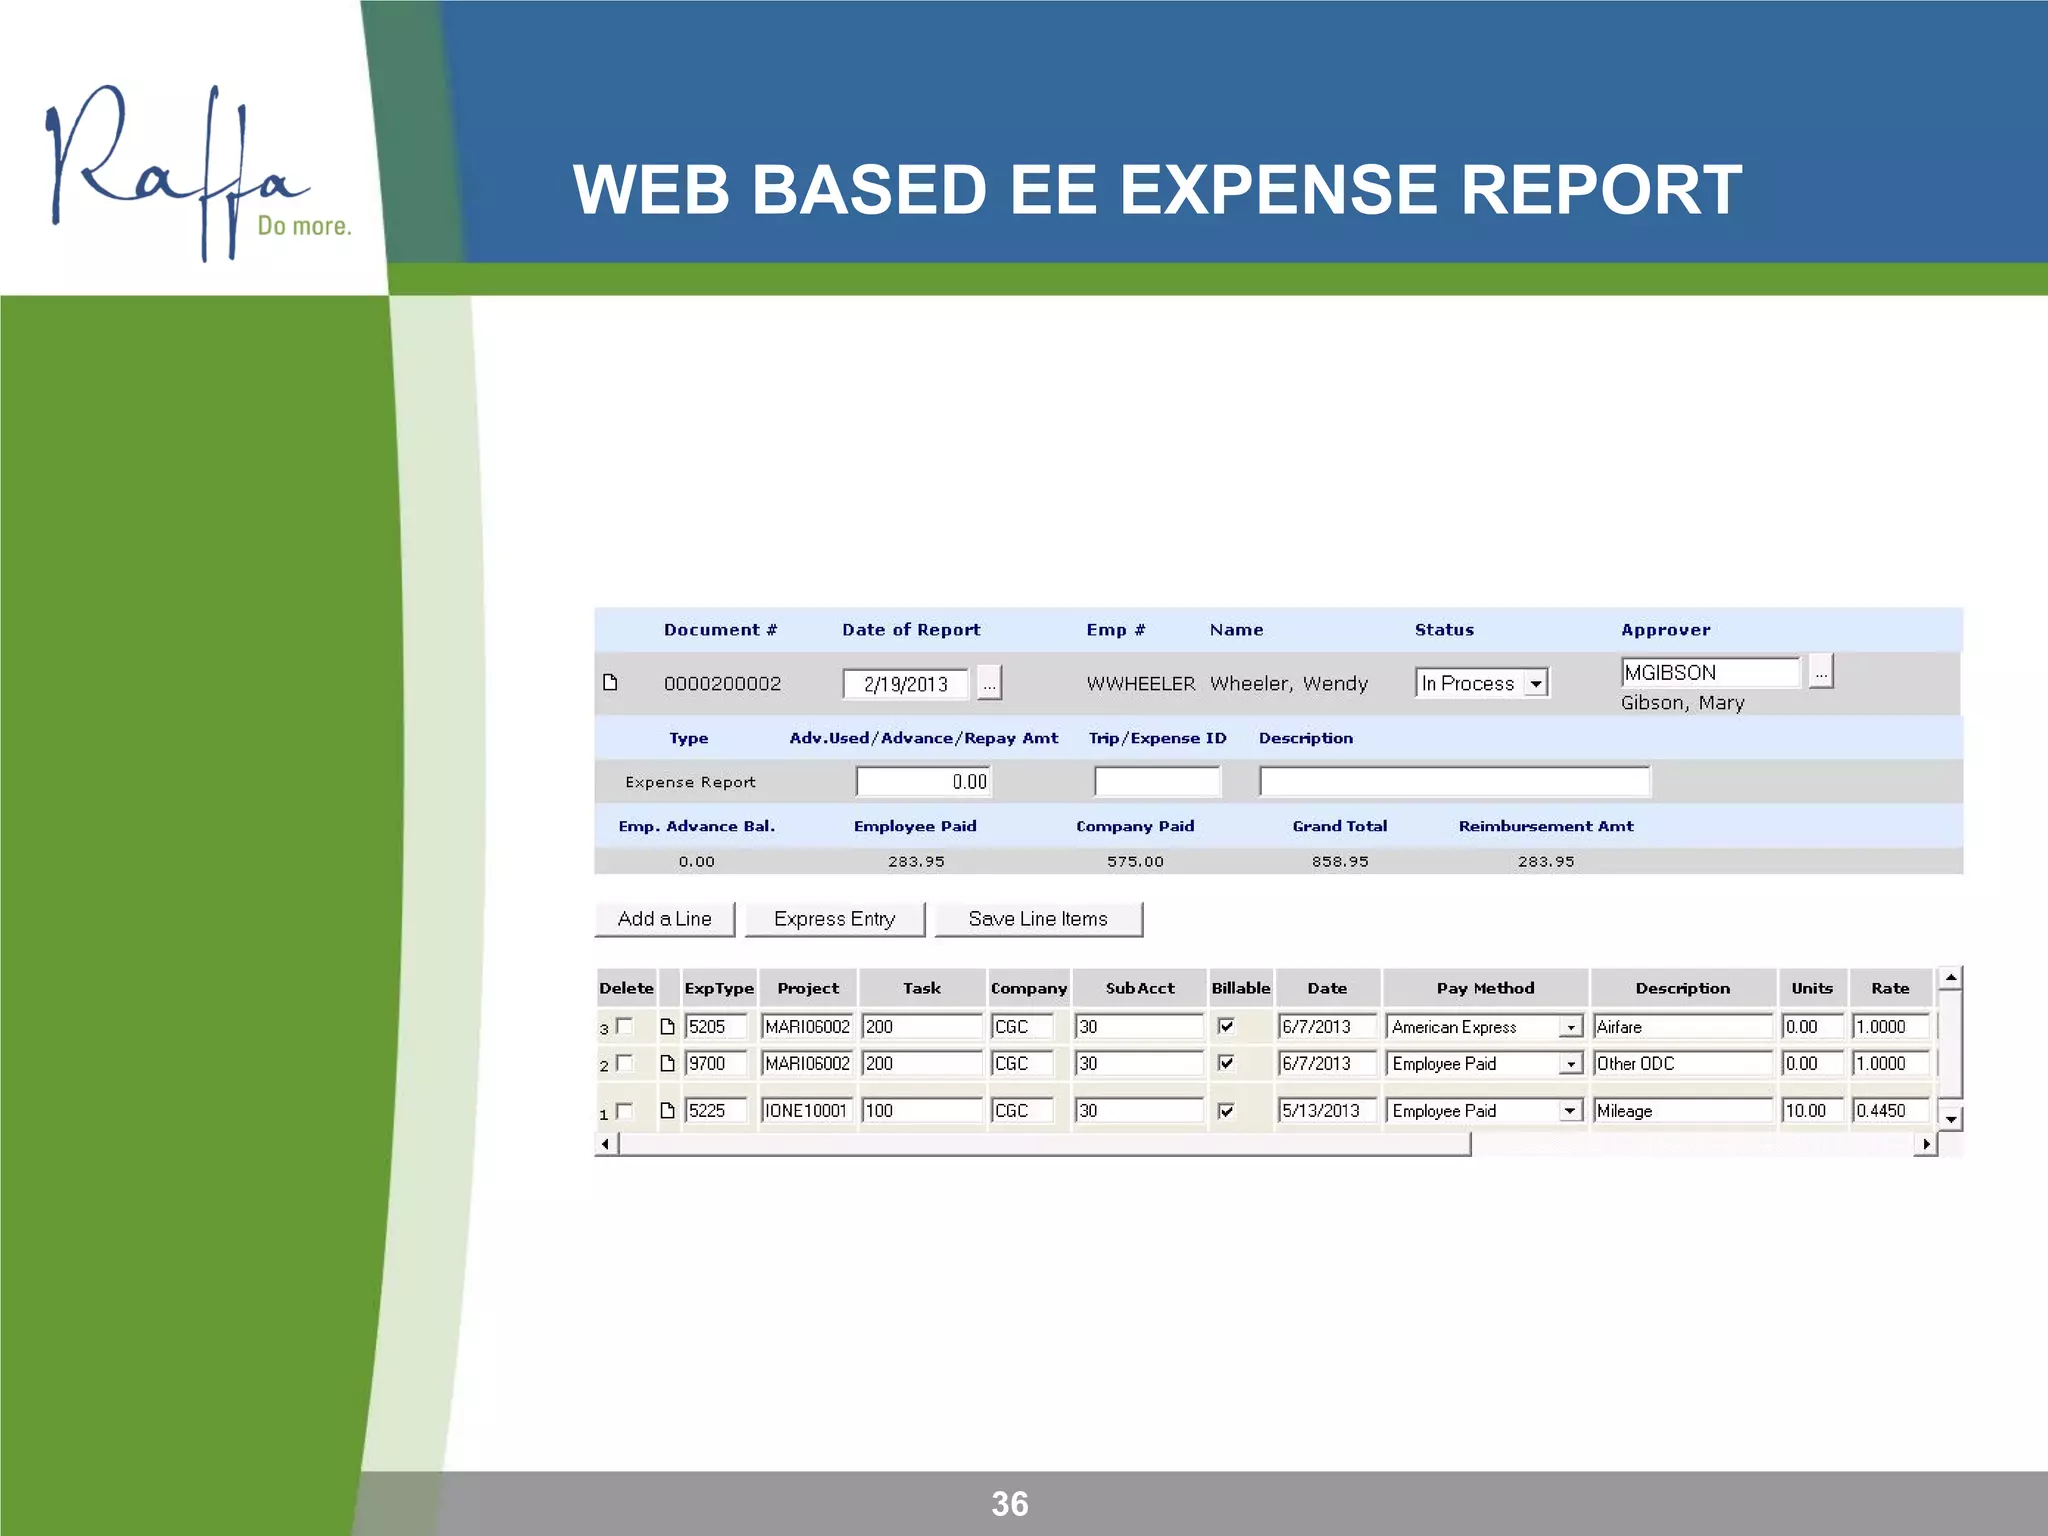
Task: Click the document number 0000200002
Action: pos(722,684)
